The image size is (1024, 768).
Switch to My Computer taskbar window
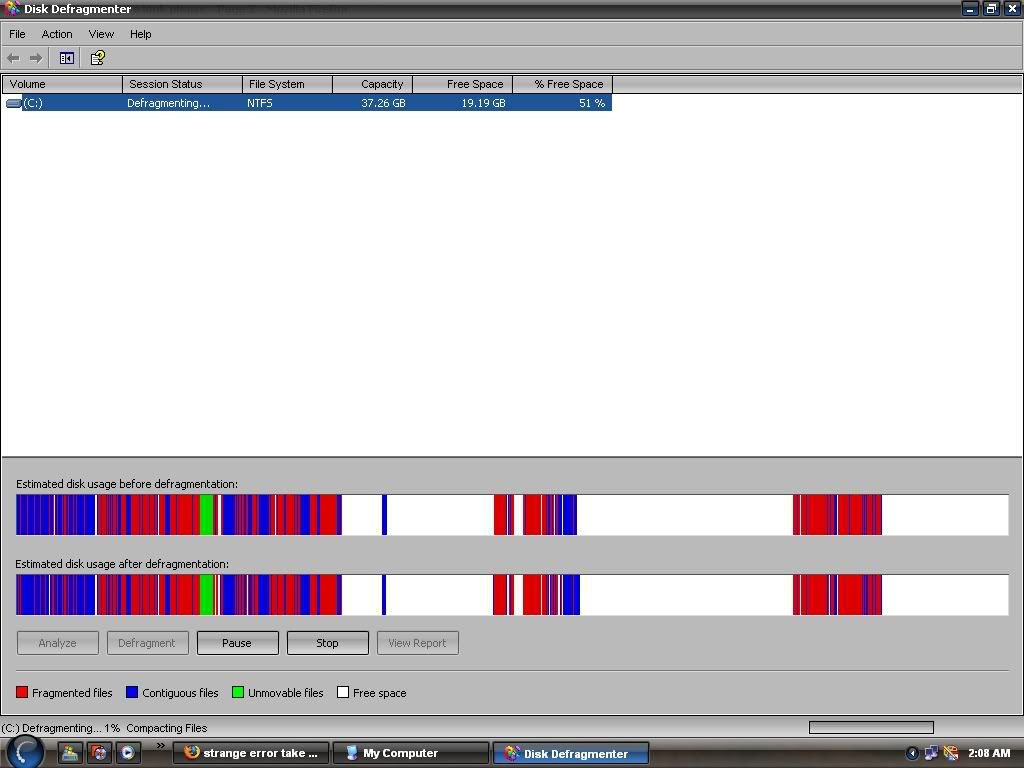coord(410,753)
